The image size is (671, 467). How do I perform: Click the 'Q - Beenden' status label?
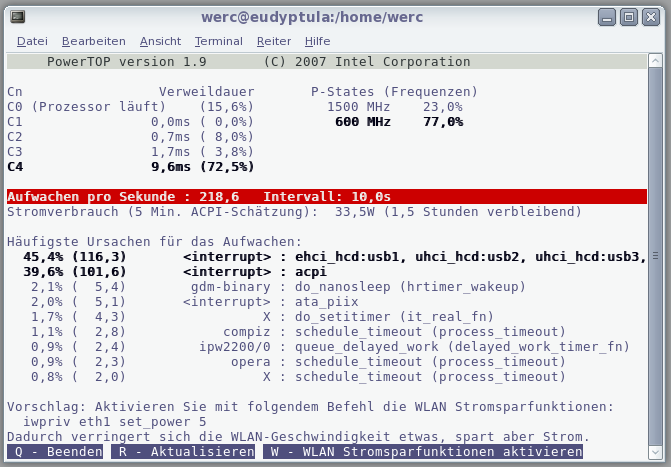(55, 452)
